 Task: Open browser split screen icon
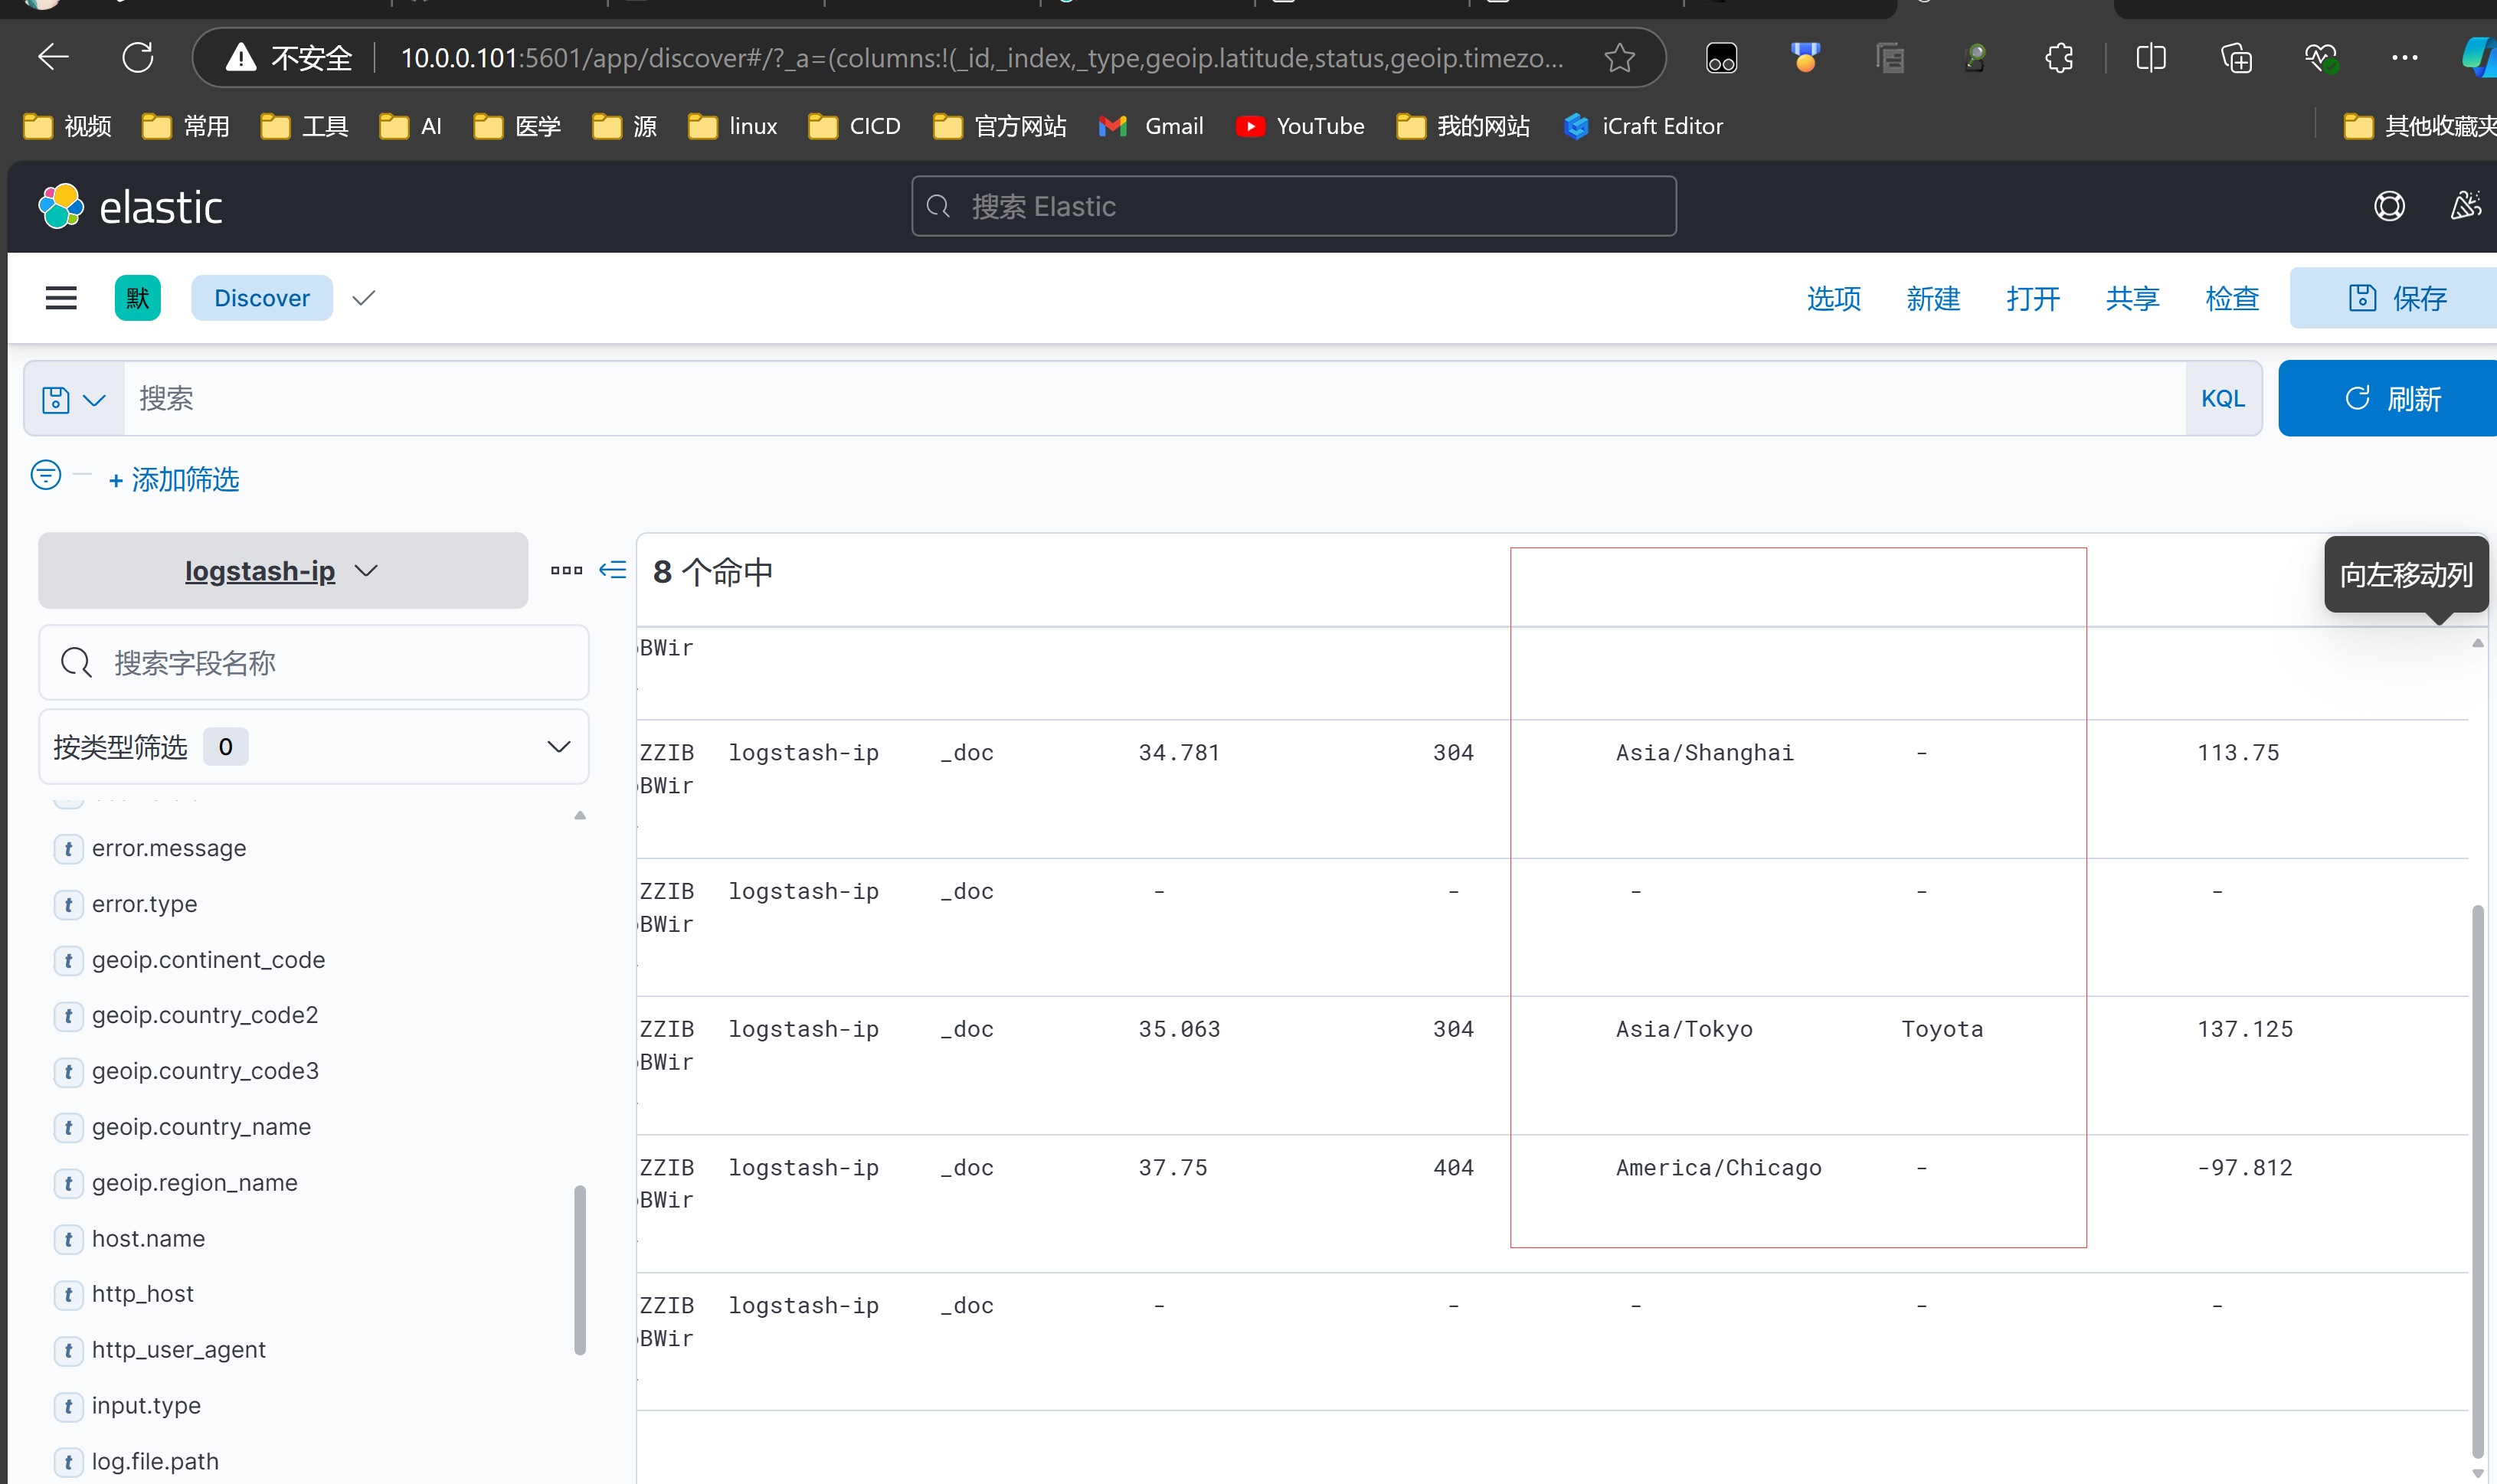click(2151, 58)
